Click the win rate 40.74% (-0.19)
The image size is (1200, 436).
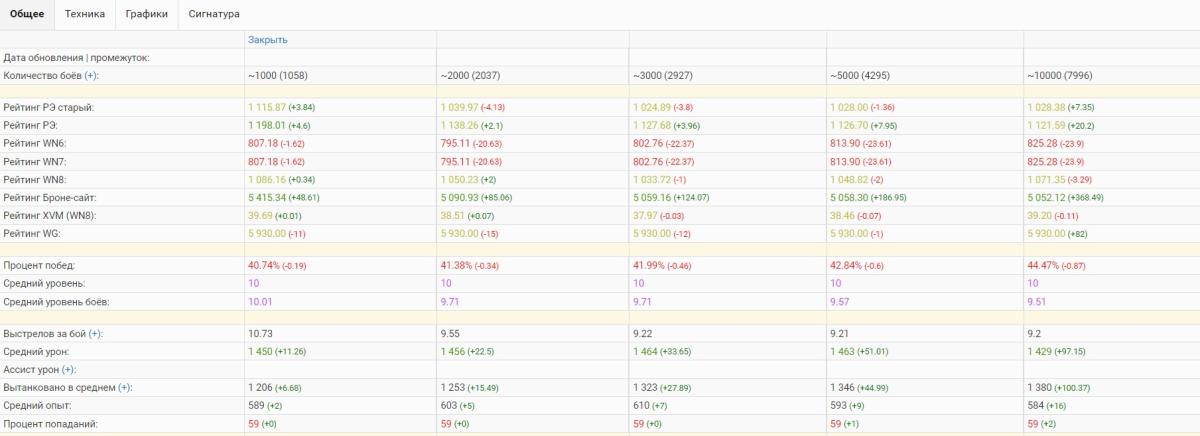[x=278, y=266]
